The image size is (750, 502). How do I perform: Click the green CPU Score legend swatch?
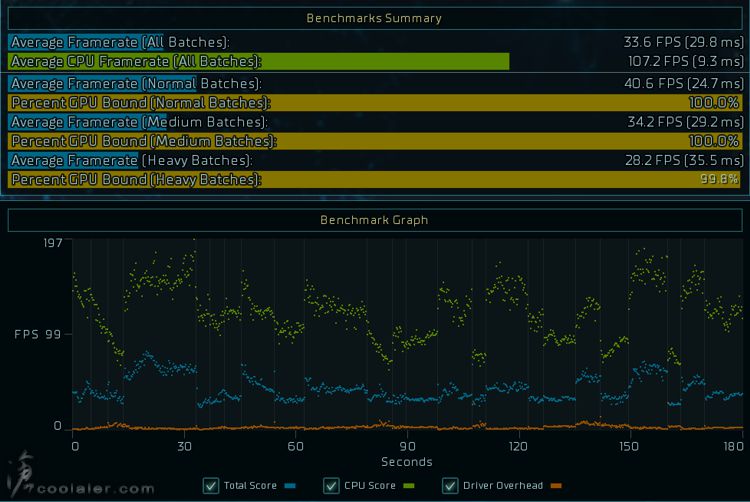(x=408, y=486)
